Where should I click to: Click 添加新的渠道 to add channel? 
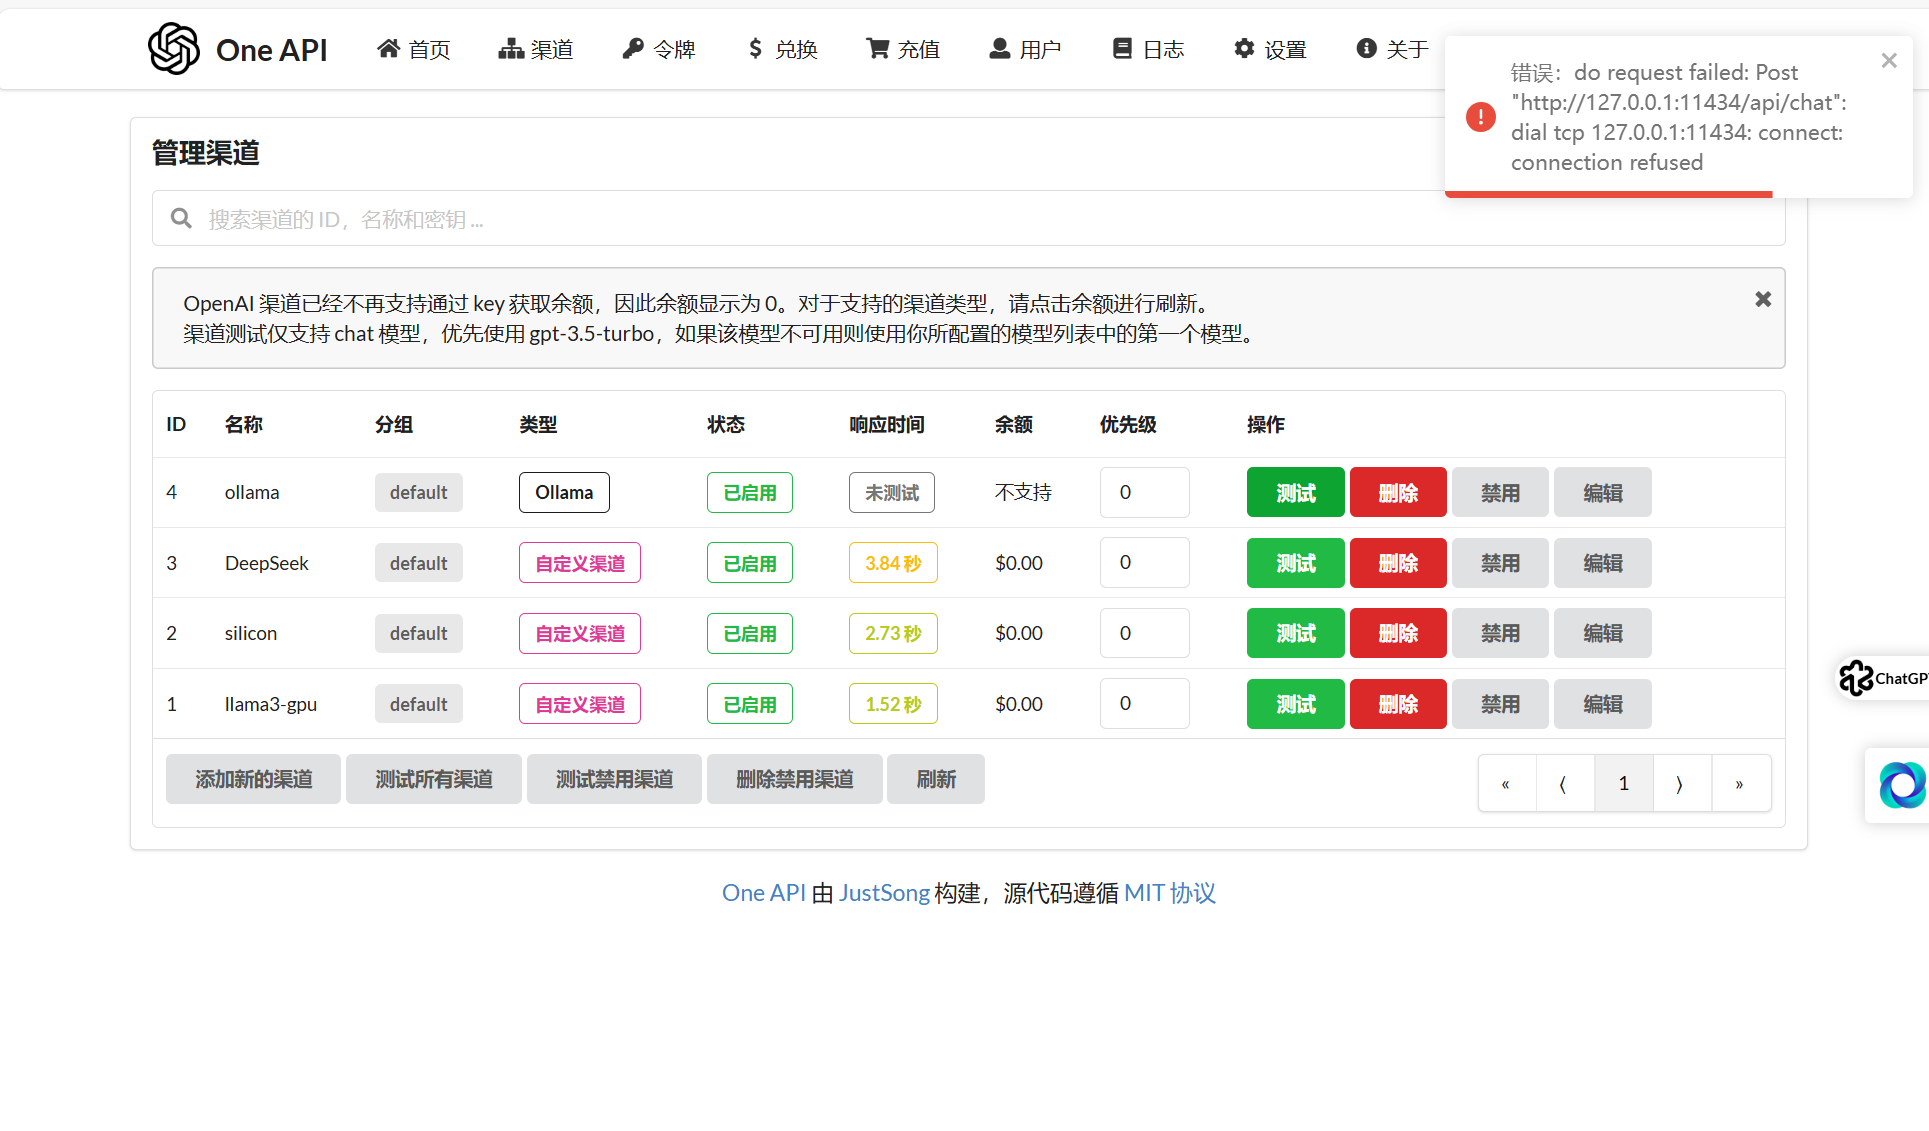click(x=253, y=779)
